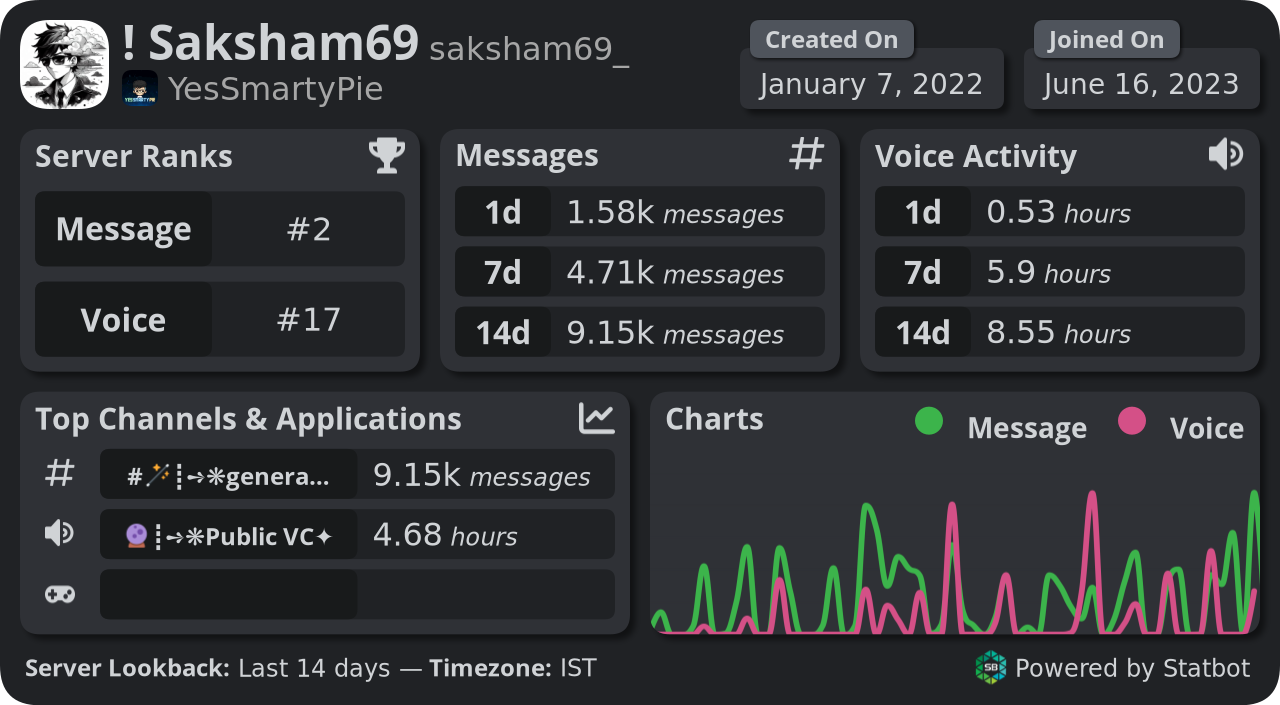Click the speaker icon beside Public VC
This screenshot has height=705, width=1280.
59,534
